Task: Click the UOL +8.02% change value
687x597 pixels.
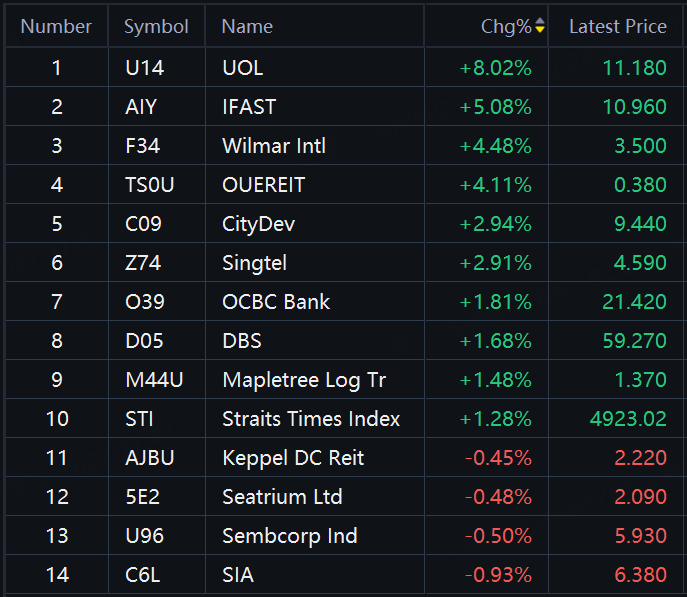Action: tap(496, 68)
